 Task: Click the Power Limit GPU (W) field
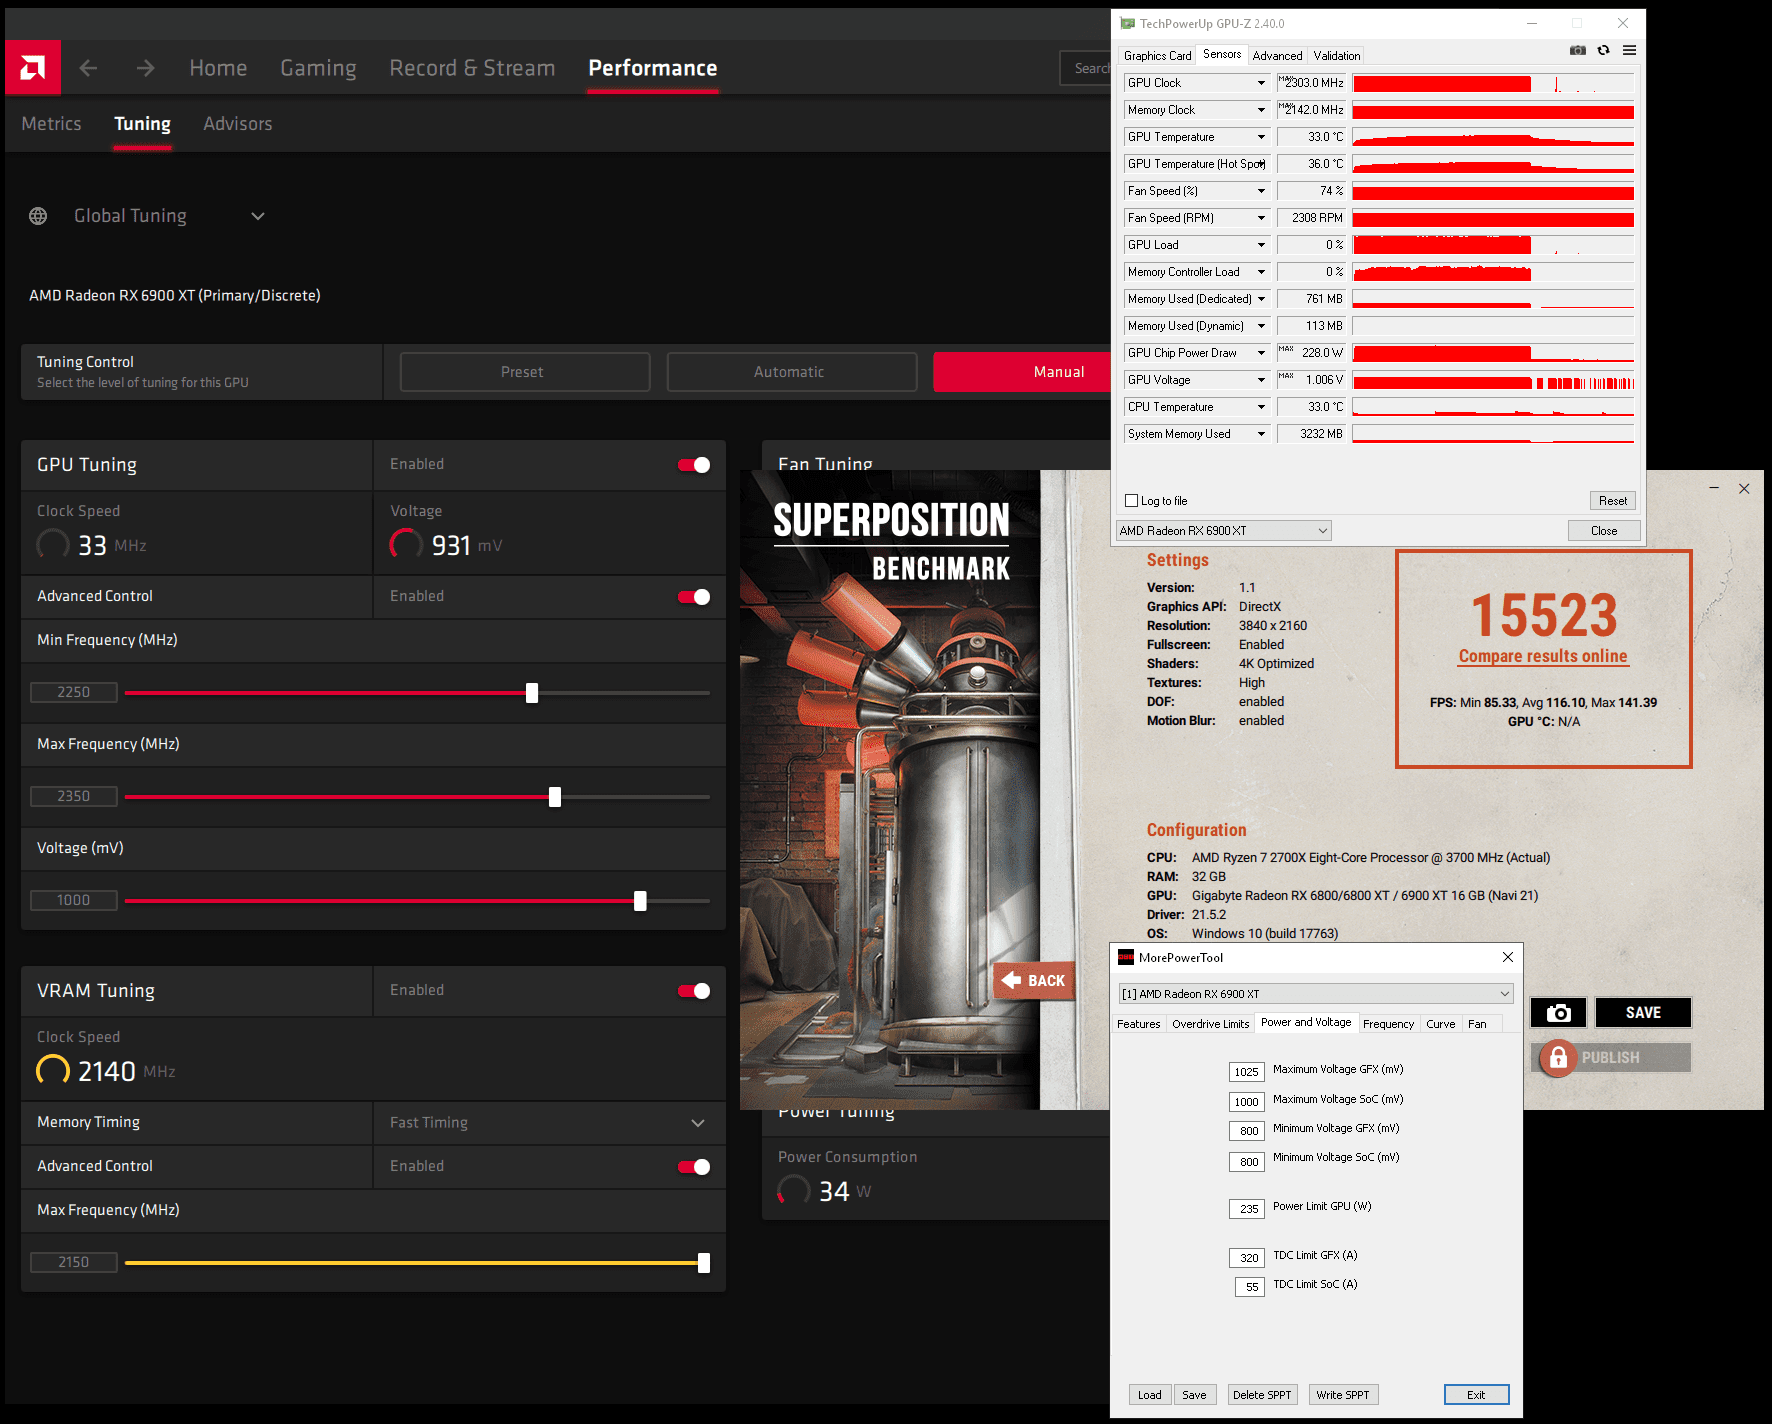coord(1247,1209)
